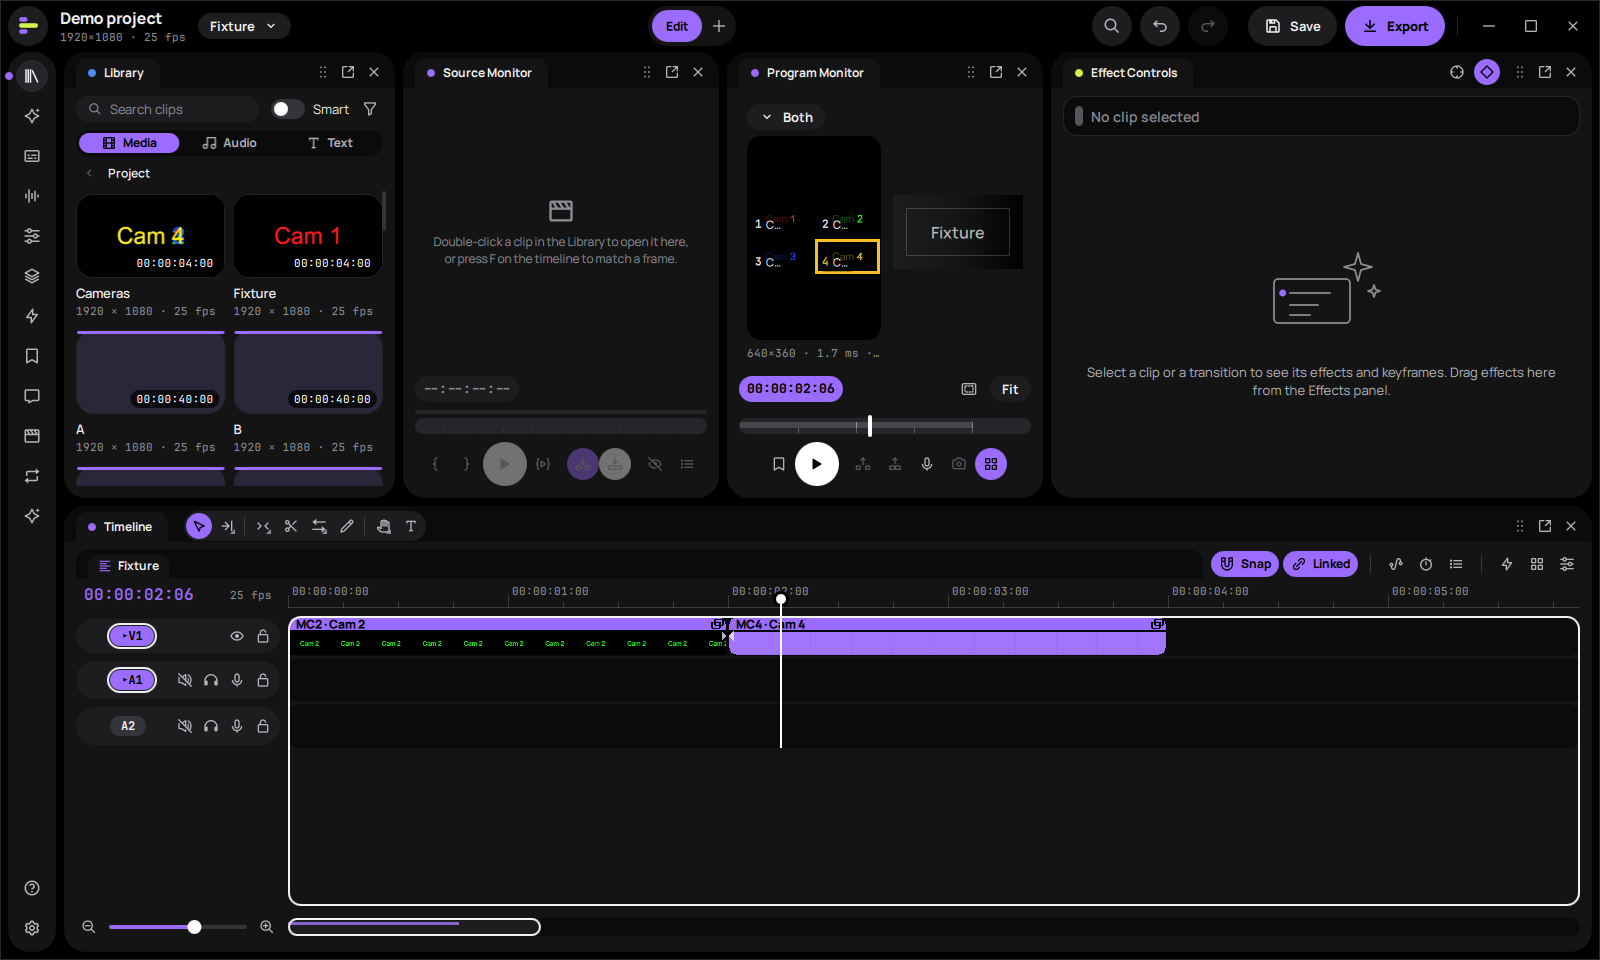Open the global search icon in top bar
This screenshot has height=960, width=1600.
(x=1112, y=26)
